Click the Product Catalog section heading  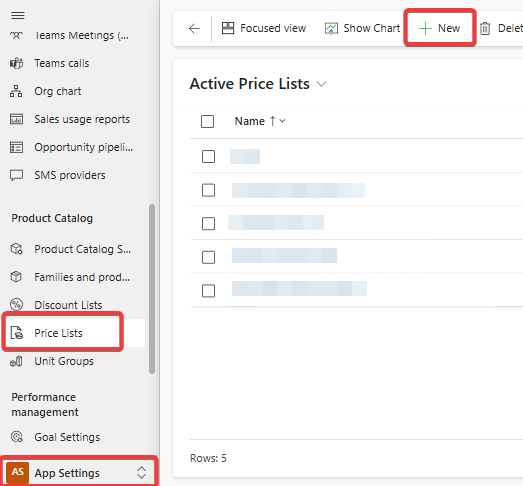coord(52,218)
